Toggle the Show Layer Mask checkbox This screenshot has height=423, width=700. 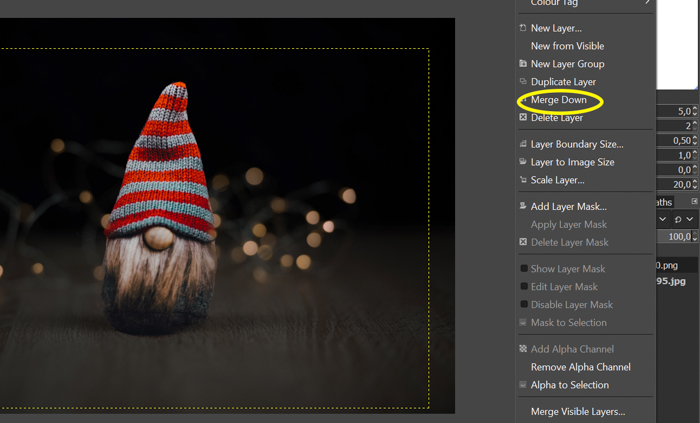point(523,269)
